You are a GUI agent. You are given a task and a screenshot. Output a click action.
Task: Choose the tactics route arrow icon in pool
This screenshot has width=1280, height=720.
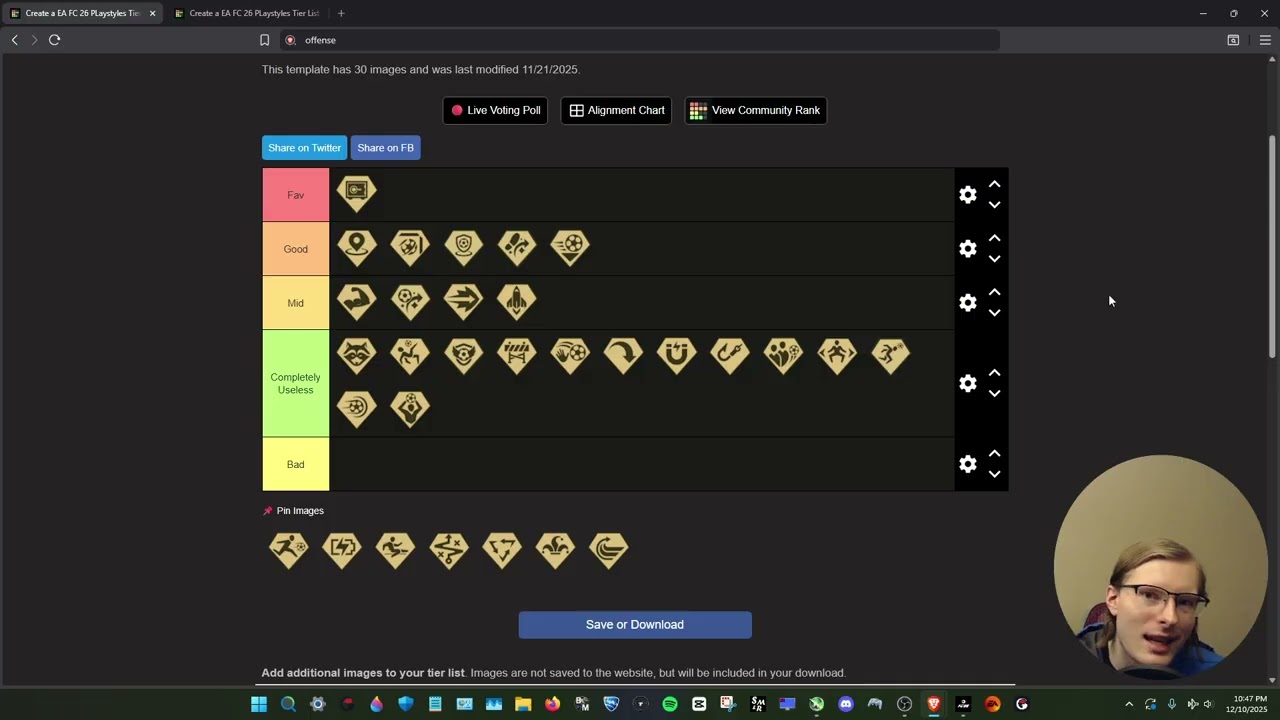[x=449, y=549]
